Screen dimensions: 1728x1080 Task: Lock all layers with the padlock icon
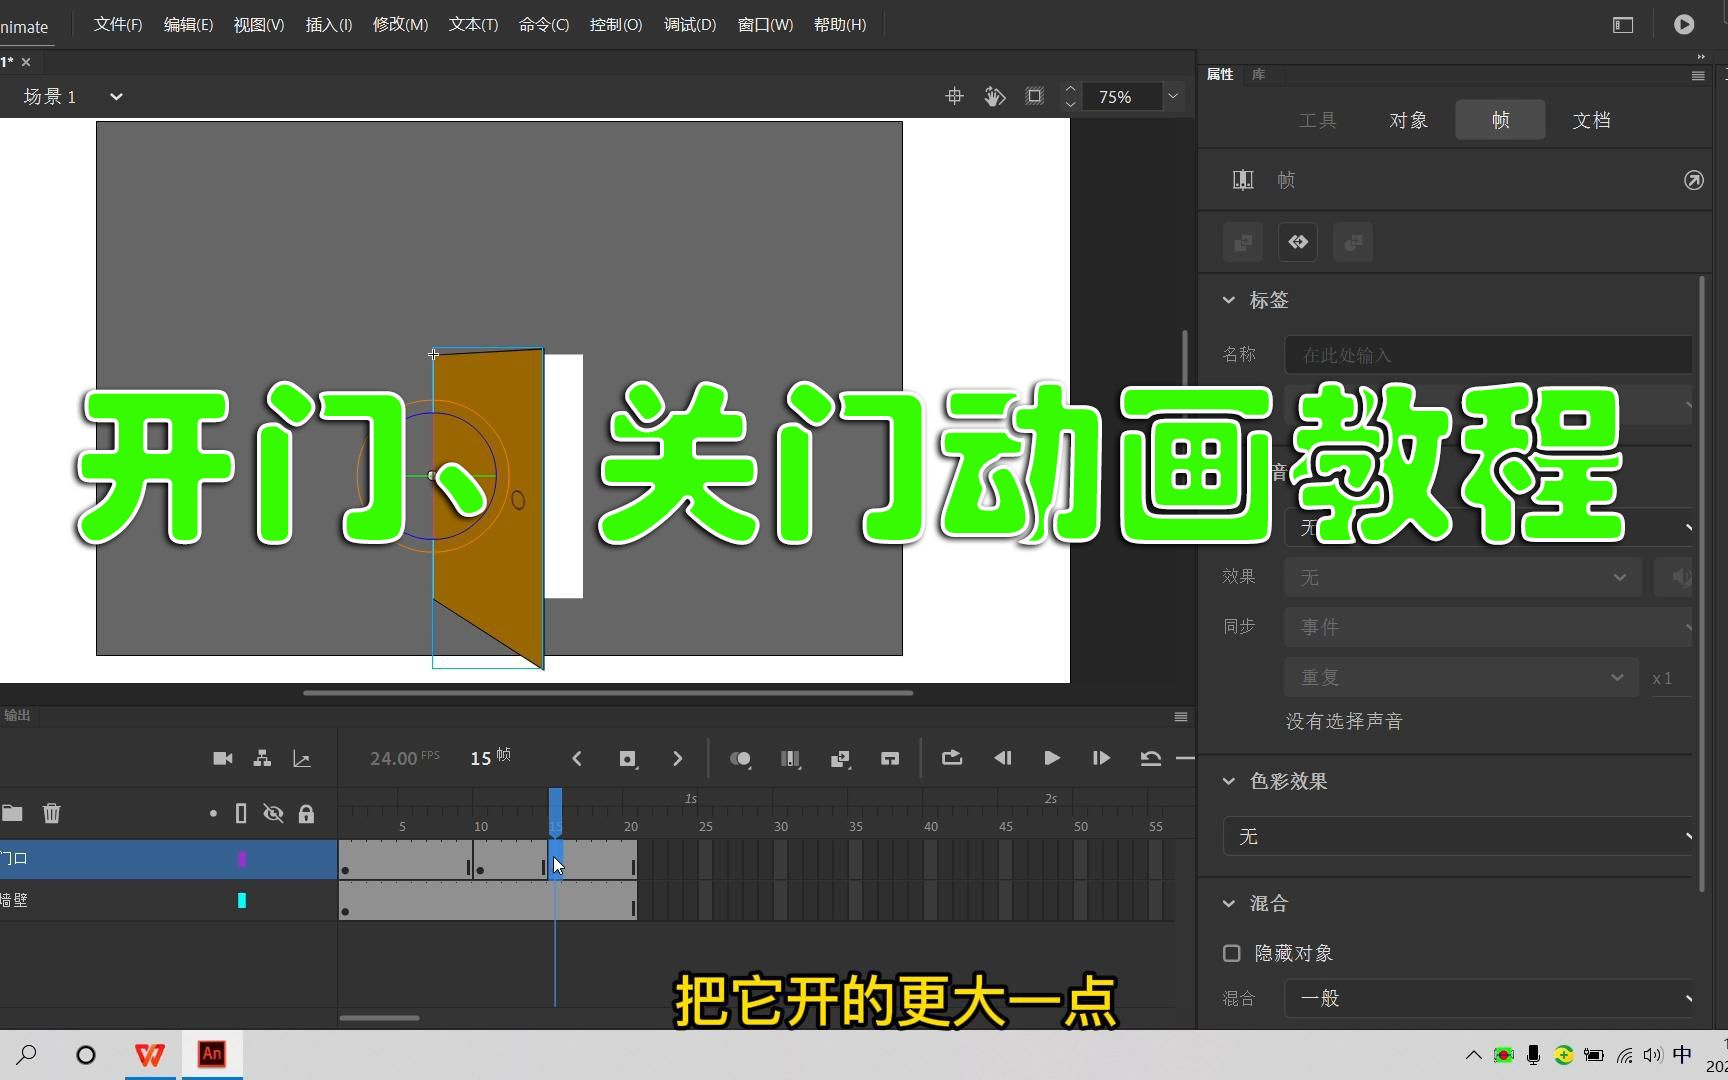click(x=306, y=813)
